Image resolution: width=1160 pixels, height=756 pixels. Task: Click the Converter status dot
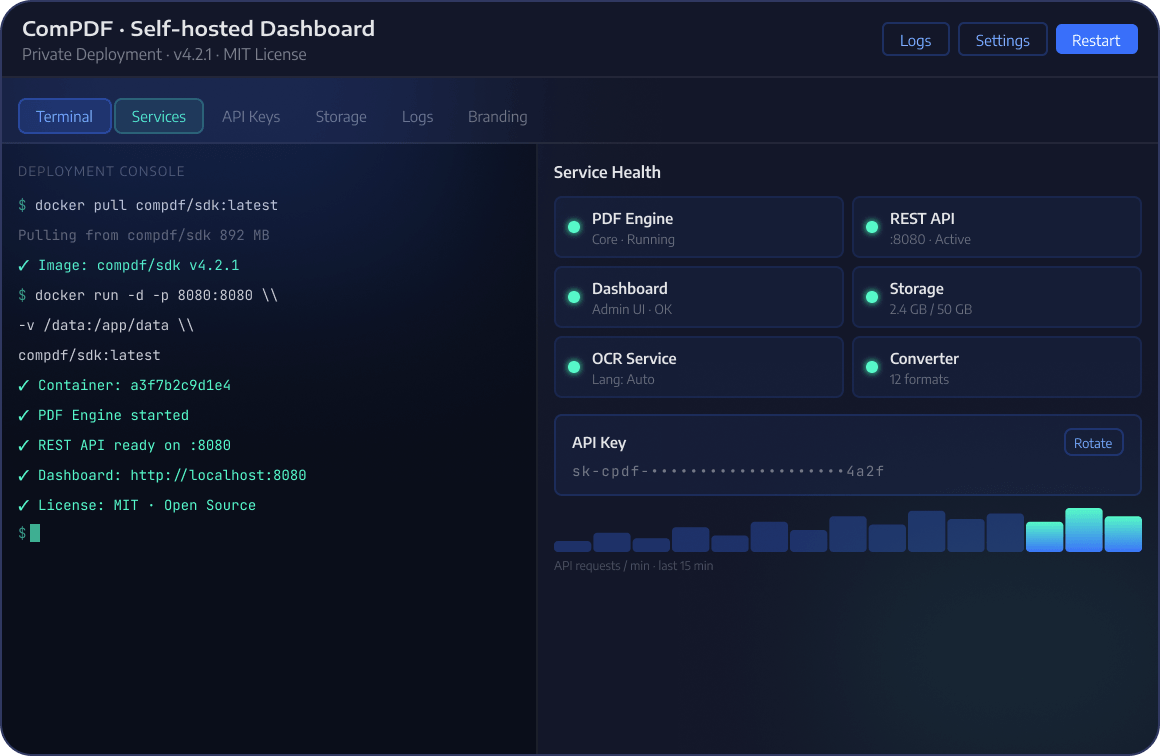point(871,367)
